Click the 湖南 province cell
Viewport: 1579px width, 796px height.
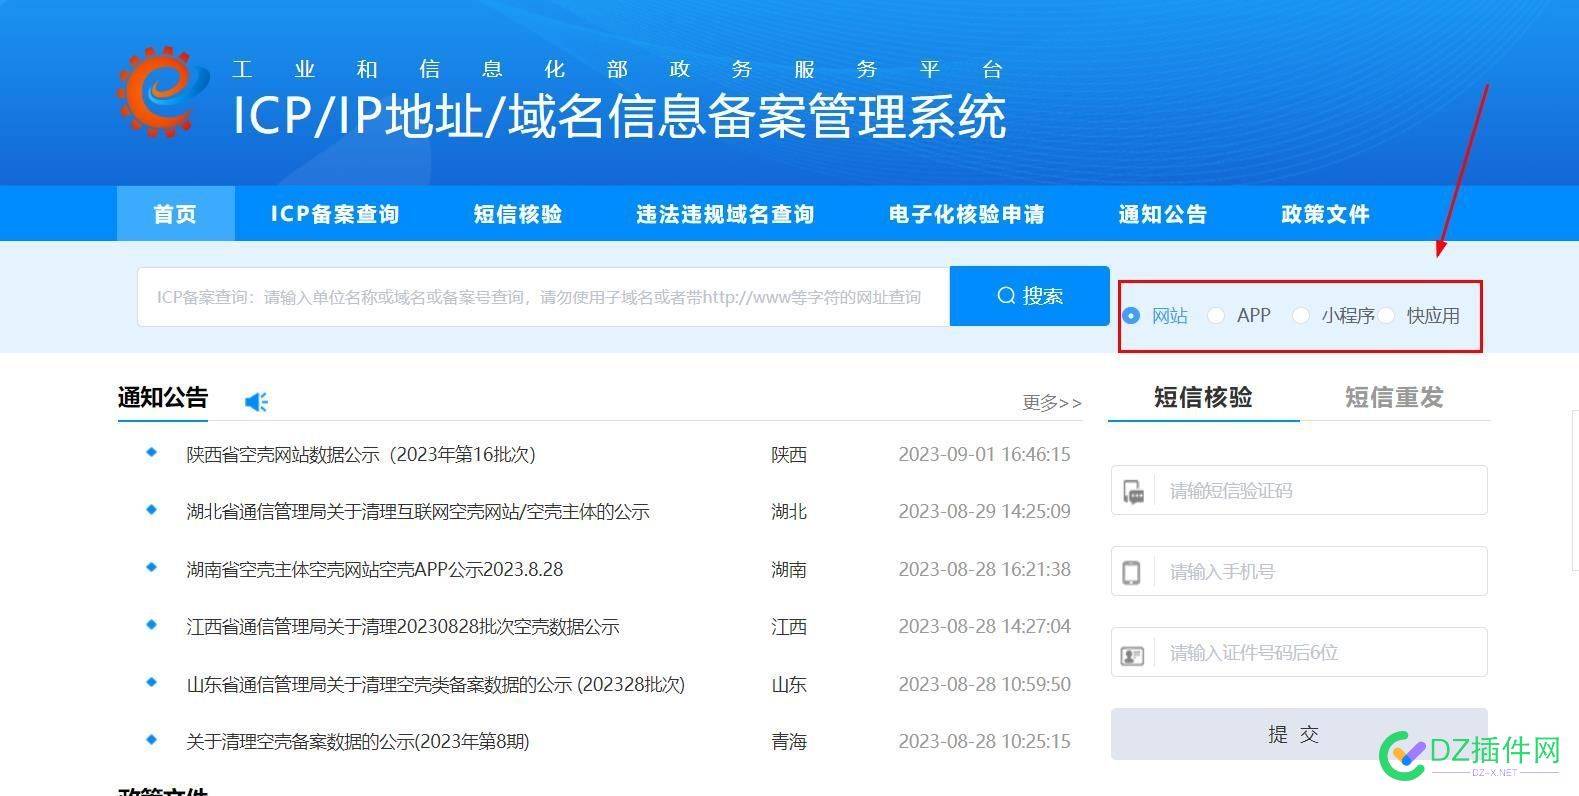[x=789, y=569]
